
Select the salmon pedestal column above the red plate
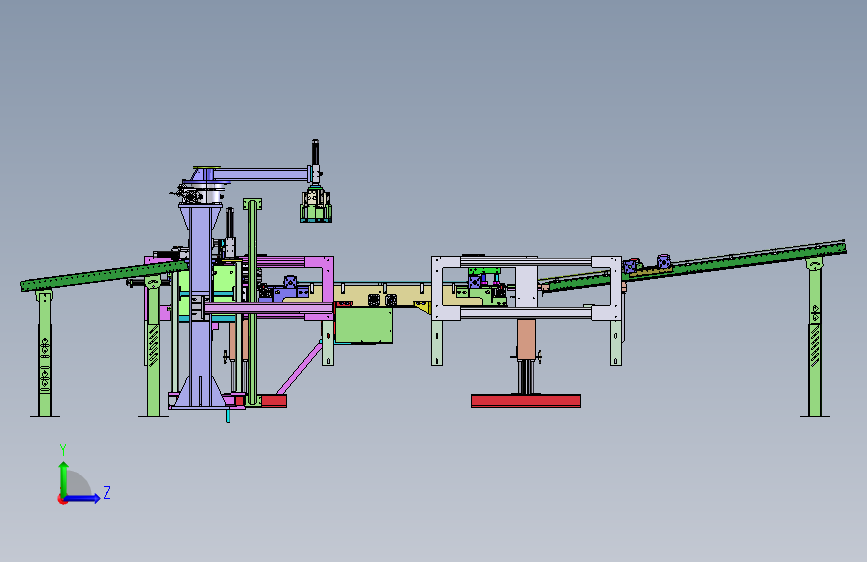click(x=526, y=339)
